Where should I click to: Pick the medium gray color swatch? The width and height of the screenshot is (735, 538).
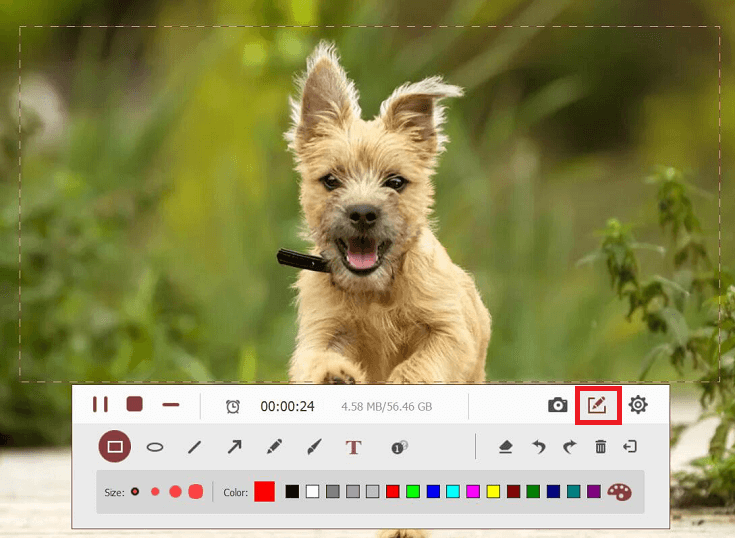(352, 492)
